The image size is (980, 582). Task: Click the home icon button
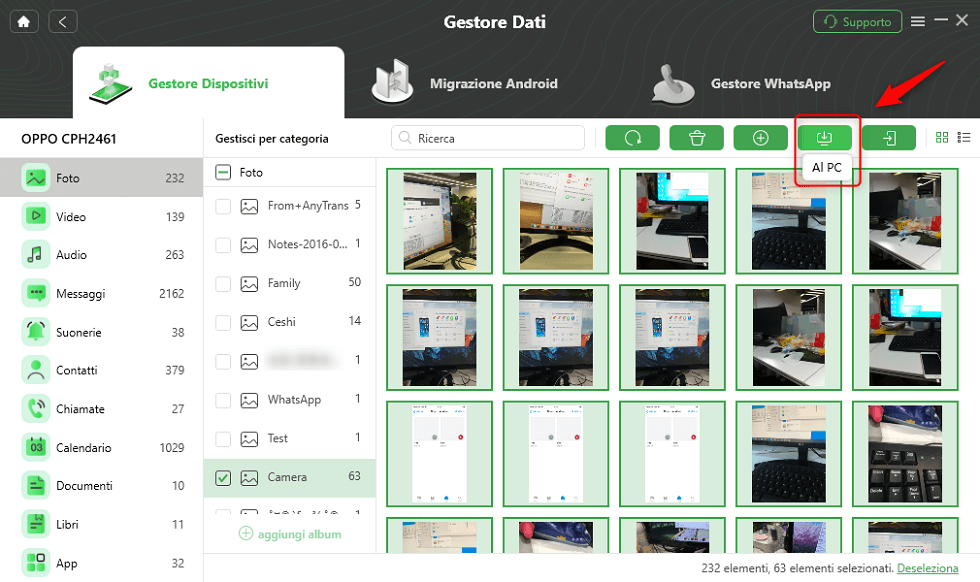pos(24,22)
